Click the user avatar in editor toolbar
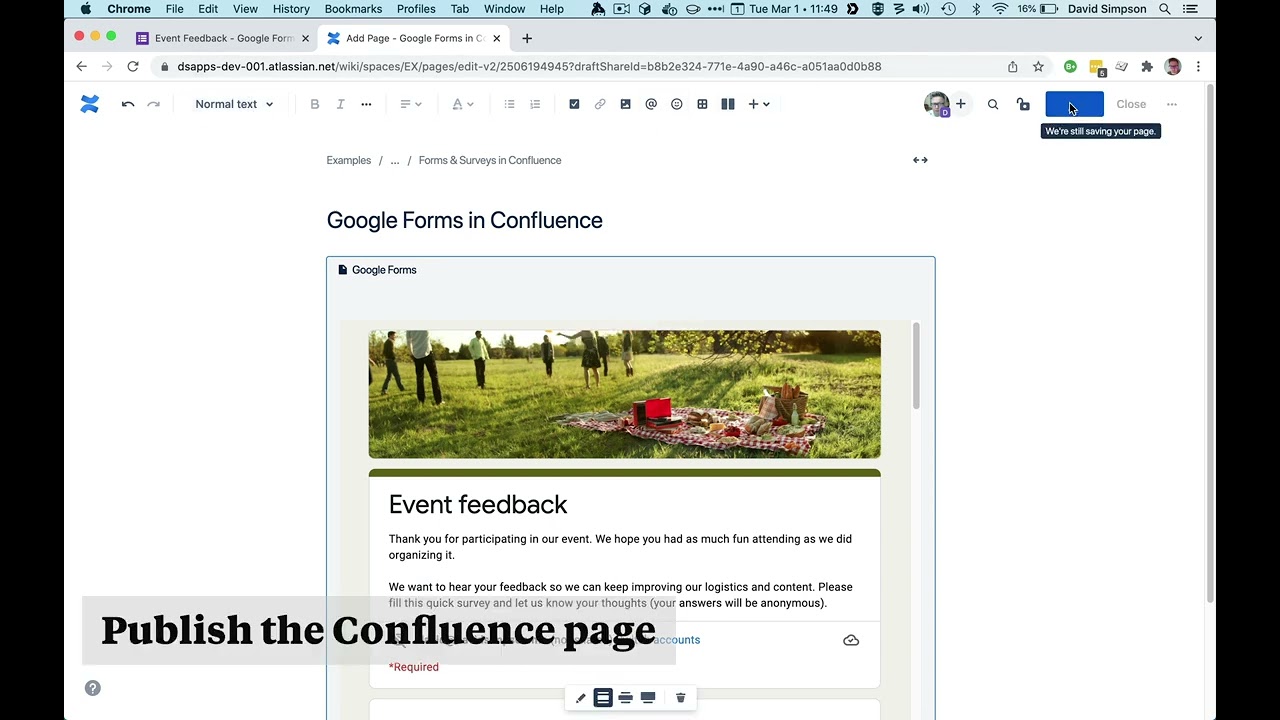The height and width of the screenshot is (720, 1280). (x=937, y=104)
